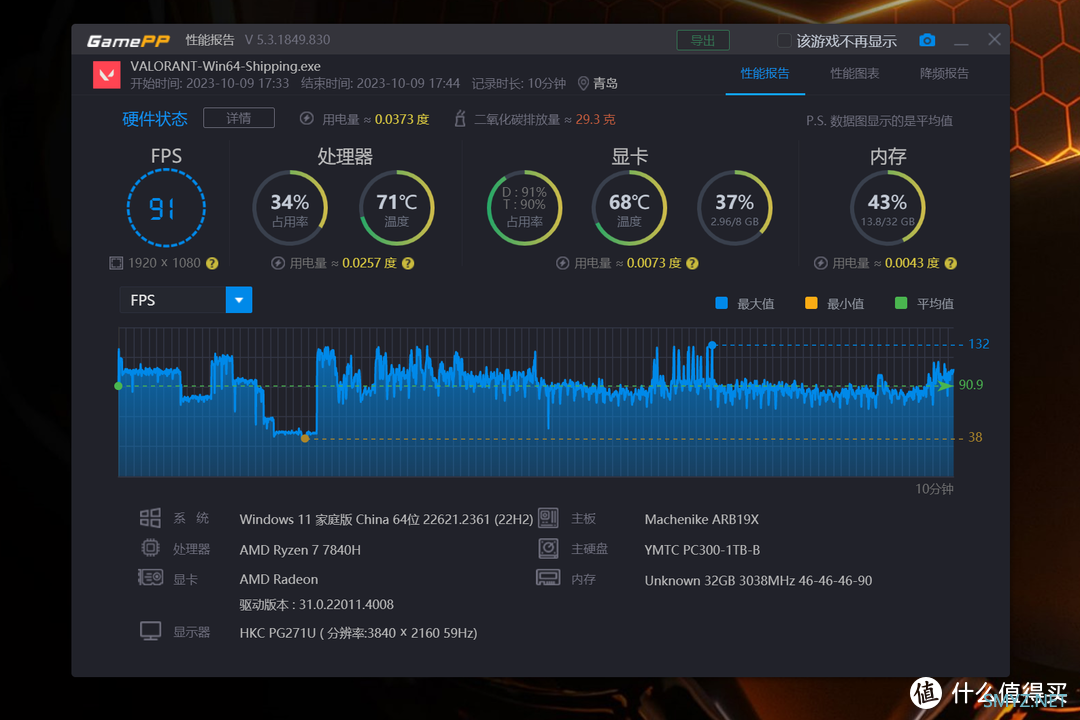The image size is (1080, 720).
Task: Click the processor 34% usage gauge
Action: [x=290, y=207]
